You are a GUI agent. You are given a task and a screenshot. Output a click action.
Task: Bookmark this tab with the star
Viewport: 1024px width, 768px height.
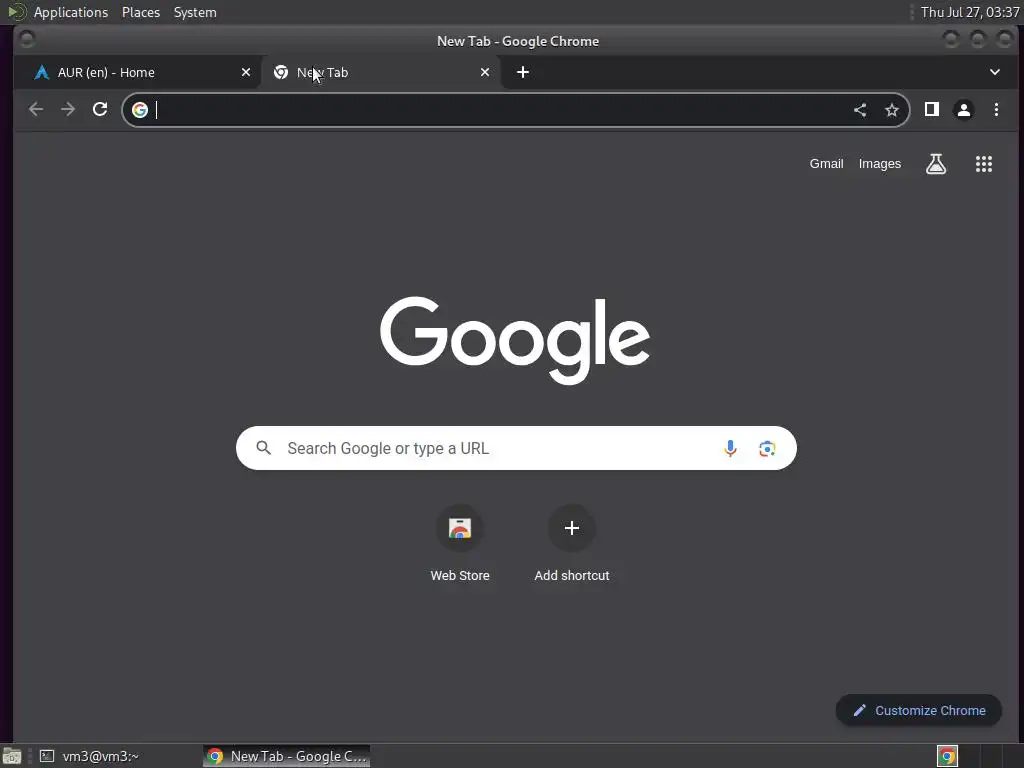click(892, 110)
